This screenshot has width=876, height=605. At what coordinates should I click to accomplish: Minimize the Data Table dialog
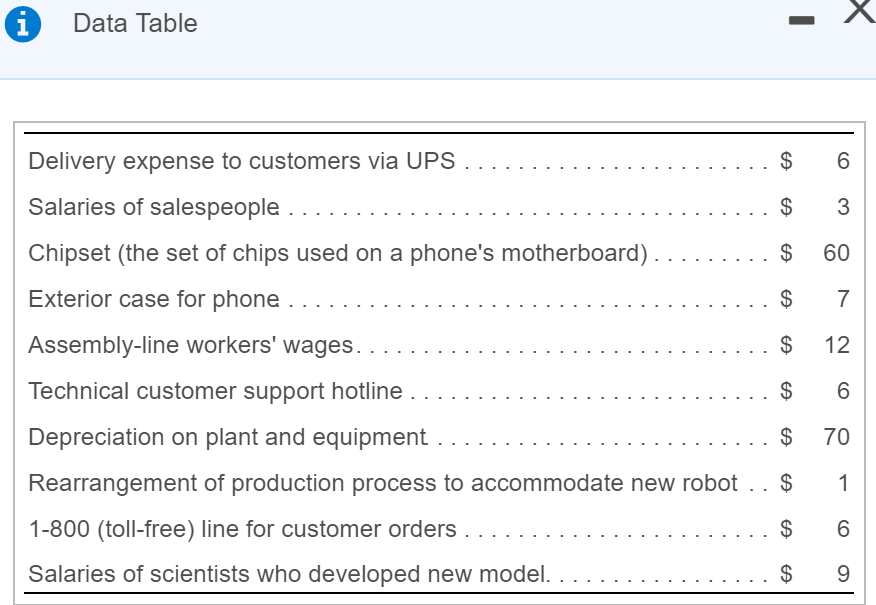pos(801,20)
